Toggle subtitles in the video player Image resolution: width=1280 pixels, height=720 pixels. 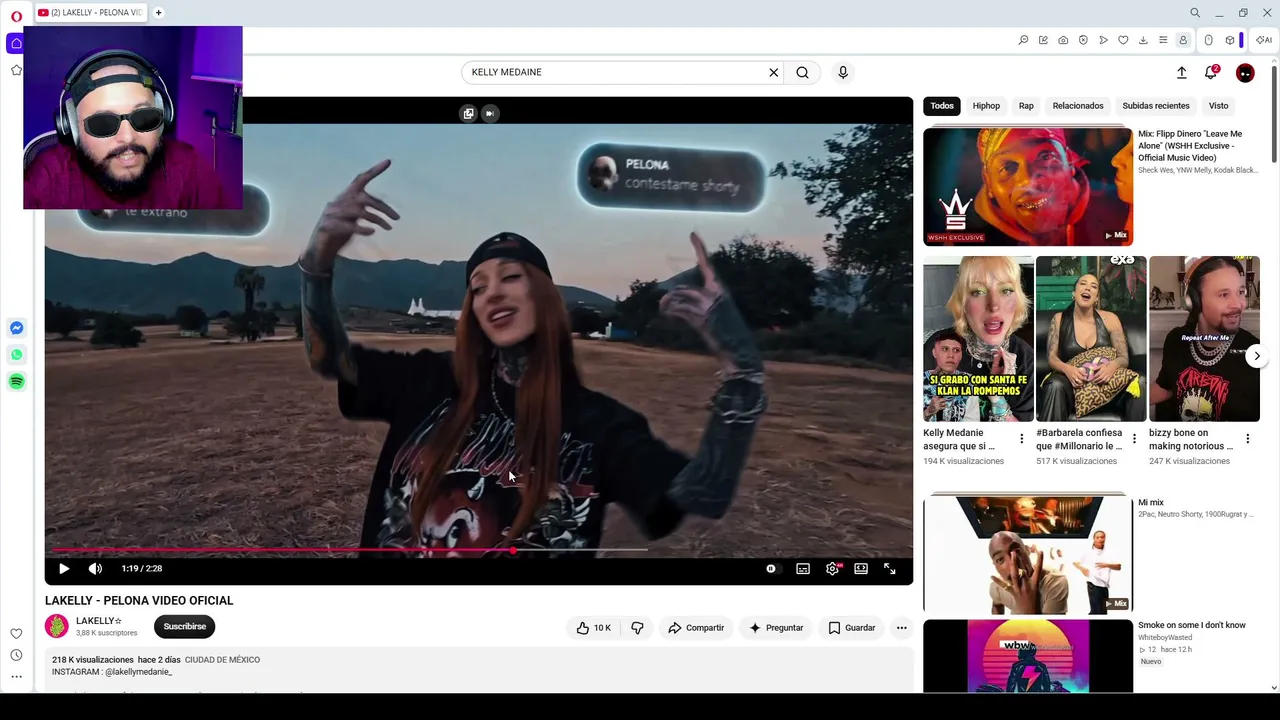[803, 568]
